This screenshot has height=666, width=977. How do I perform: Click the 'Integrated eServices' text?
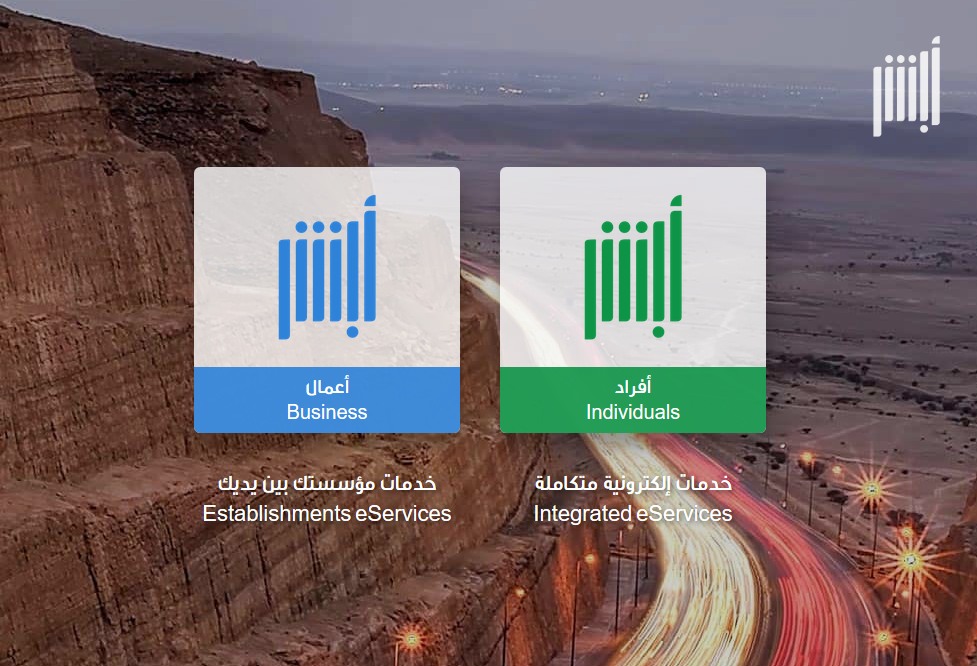click(x=633, y=513)
